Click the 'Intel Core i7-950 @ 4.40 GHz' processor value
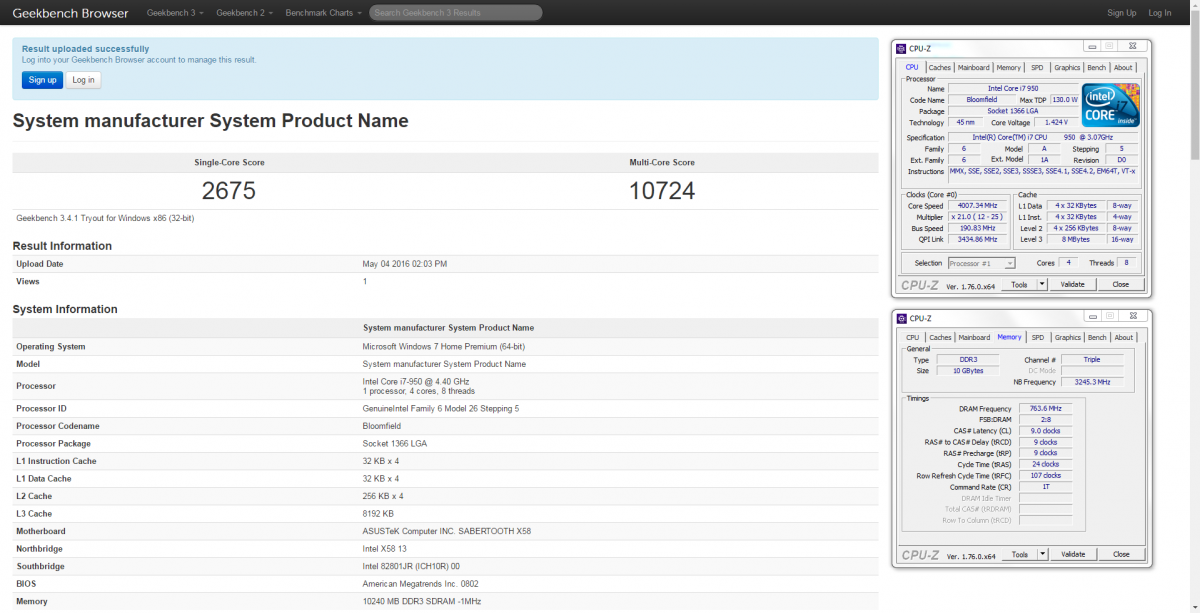Viewport: 1200px width, 613px height. click(416, 381)
